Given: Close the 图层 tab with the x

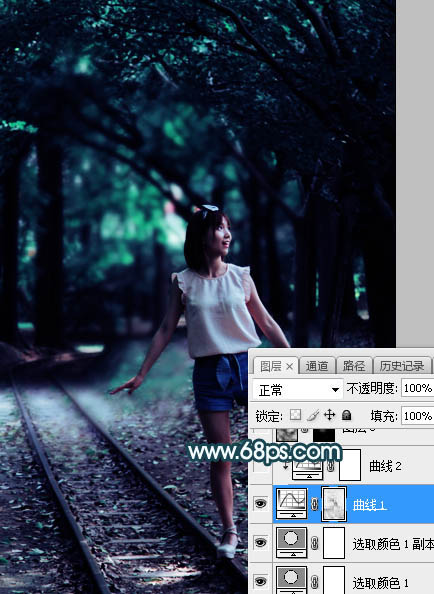Looking at the screenshot, I should (x=290, y=366).
